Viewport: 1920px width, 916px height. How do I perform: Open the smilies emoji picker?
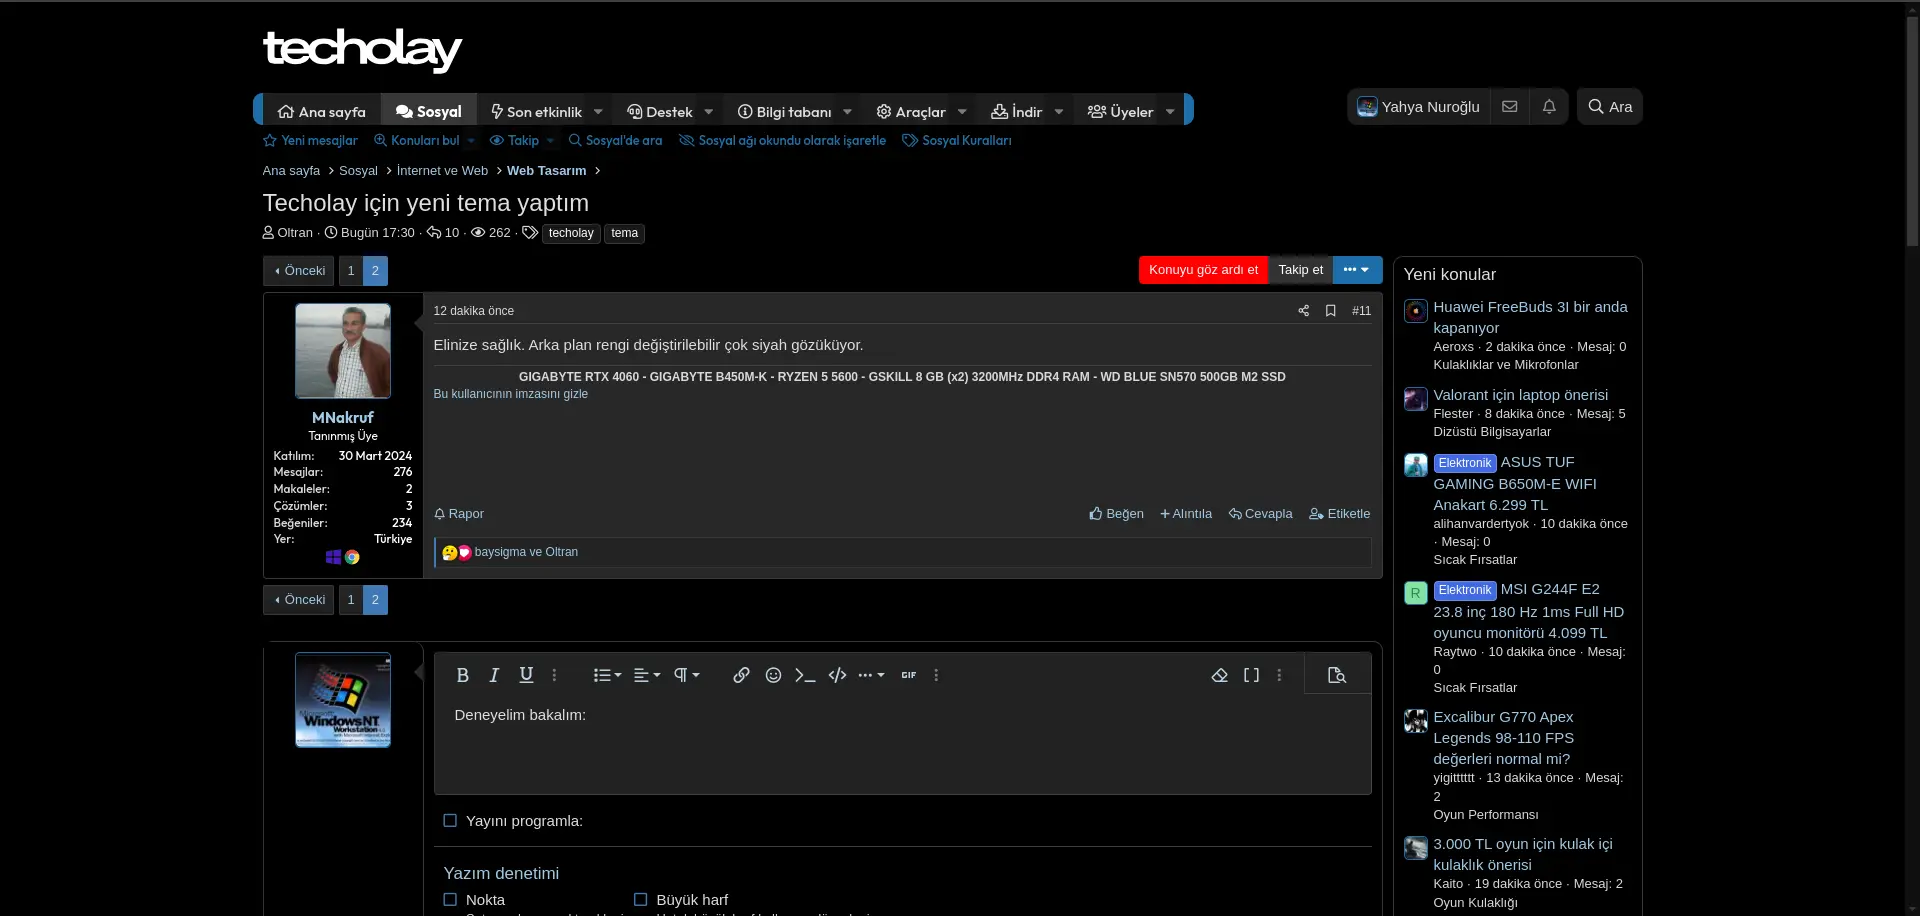773,675
